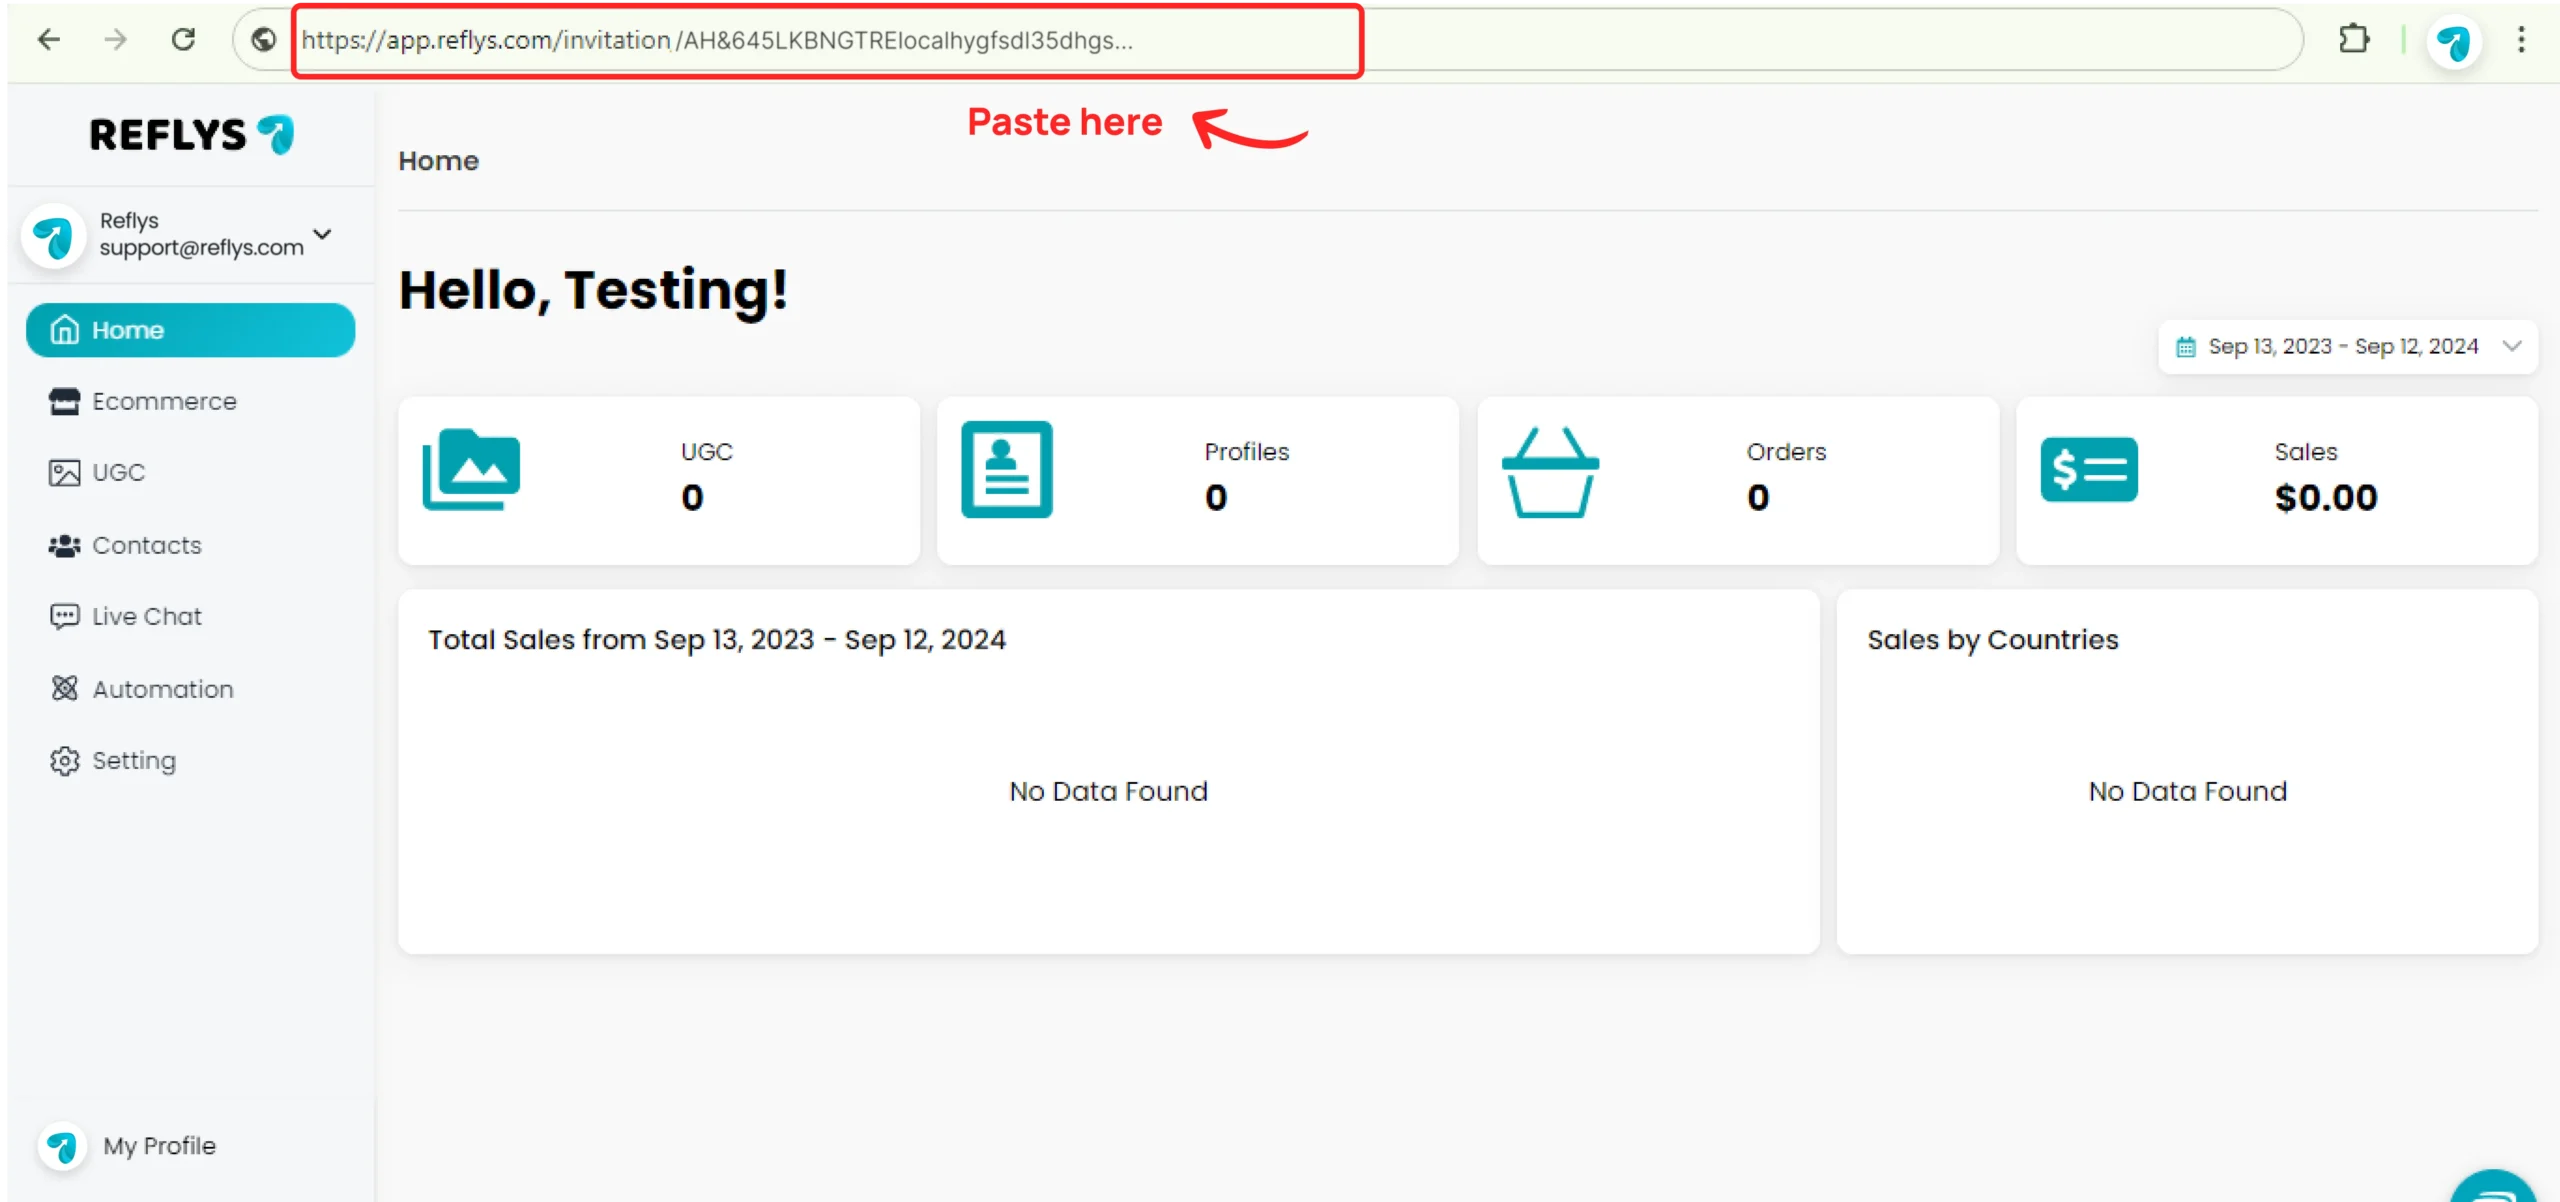Viewport: 2560px width, 1202px height.
Task: Click the date range chevron arrow
Action: click(2512, 346)
